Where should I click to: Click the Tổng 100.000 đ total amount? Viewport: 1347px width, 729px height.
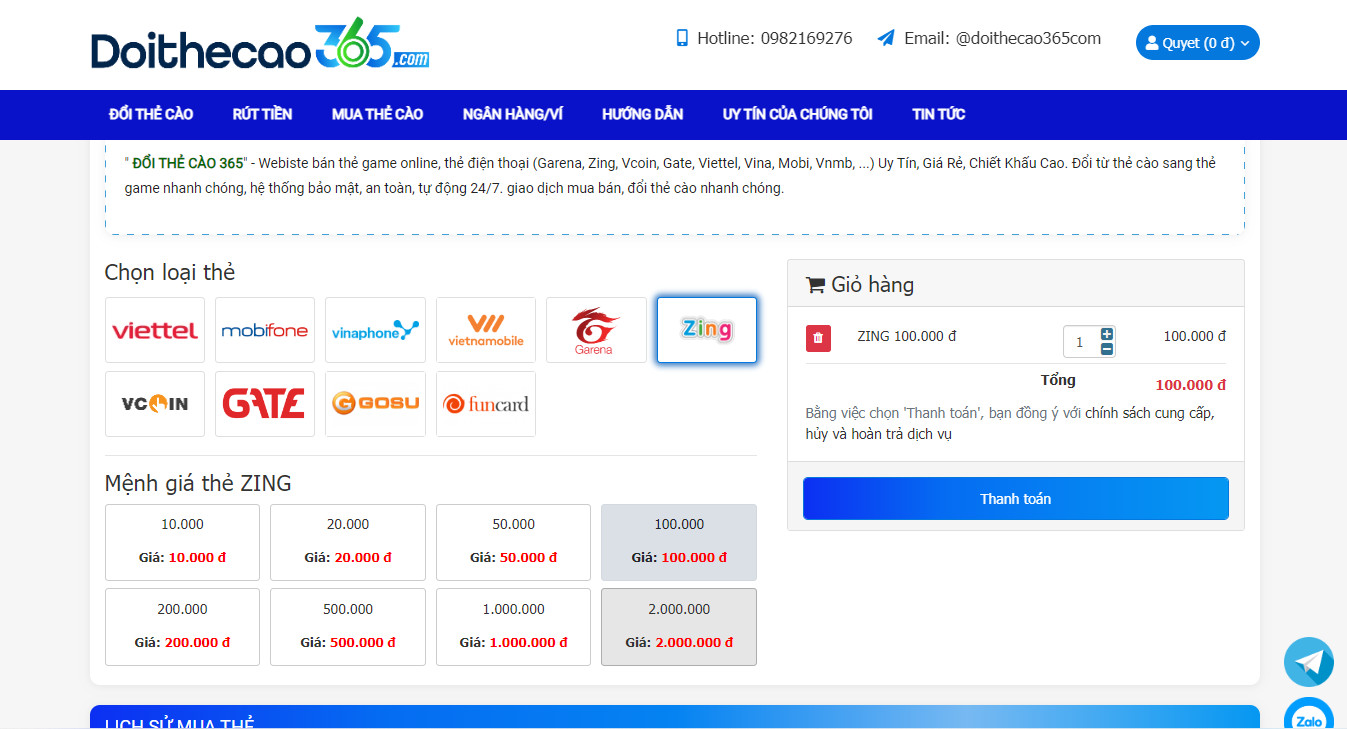(1190, 385)
